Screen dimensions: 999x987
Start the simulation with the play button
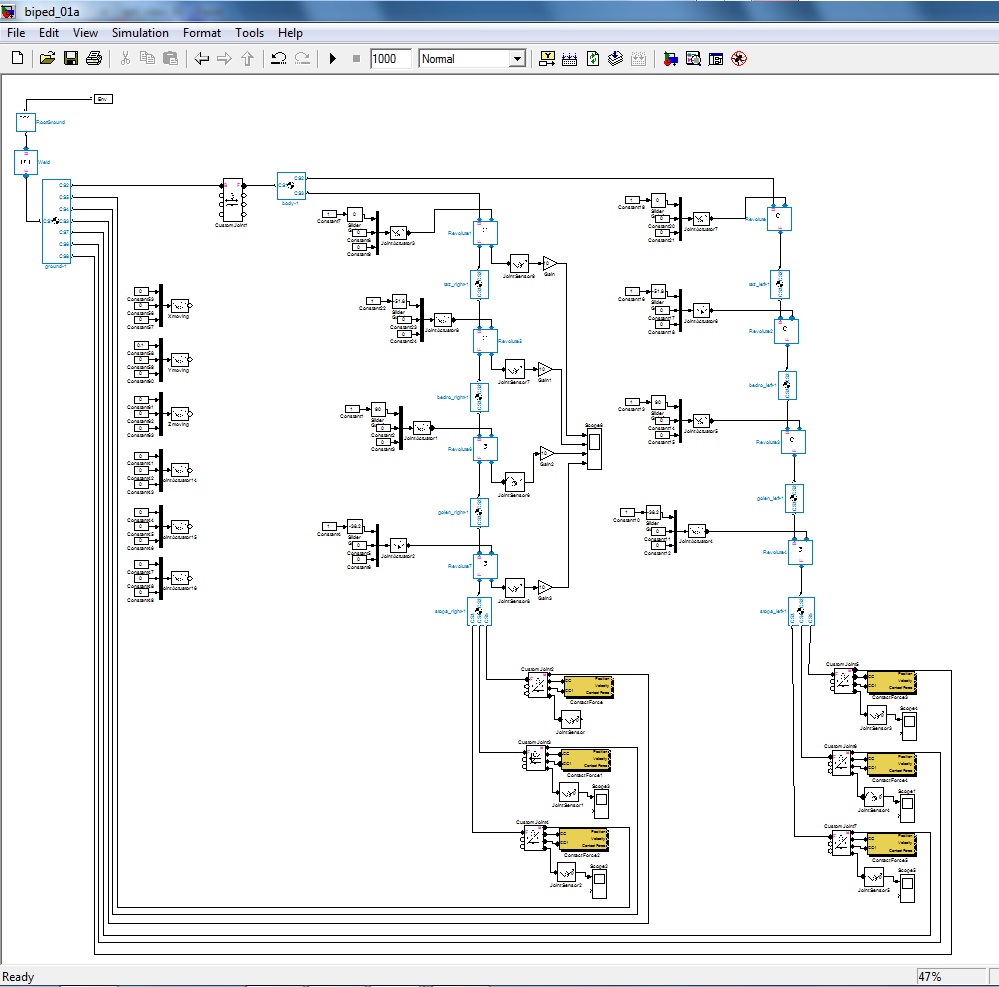[333, 59]
